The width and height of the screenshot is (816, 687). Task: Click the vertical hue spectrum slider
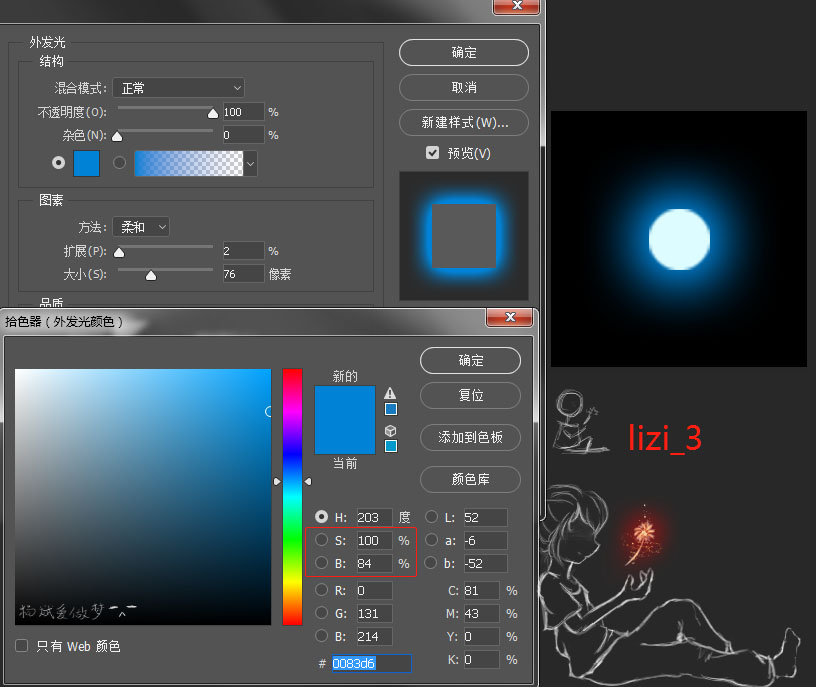(292, 497)
